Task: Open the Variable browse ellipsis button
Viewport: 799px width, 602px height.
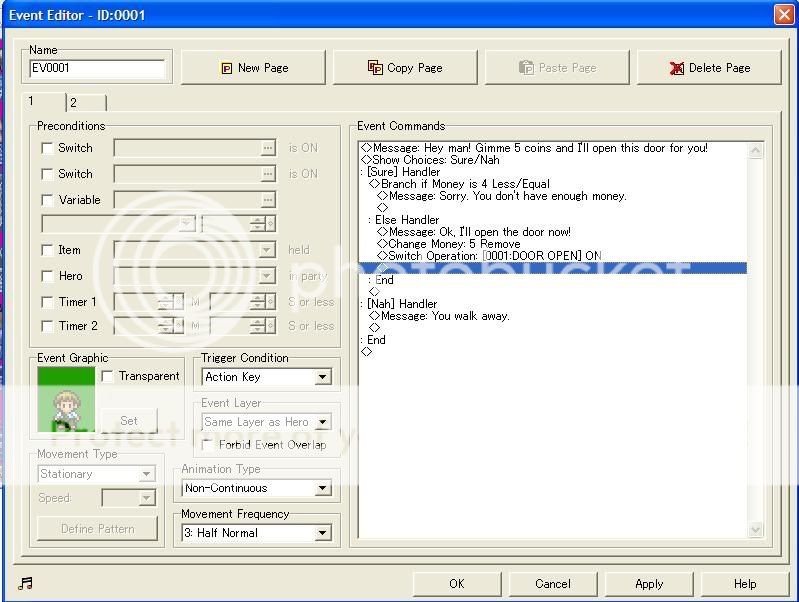Action: [267, 200]
